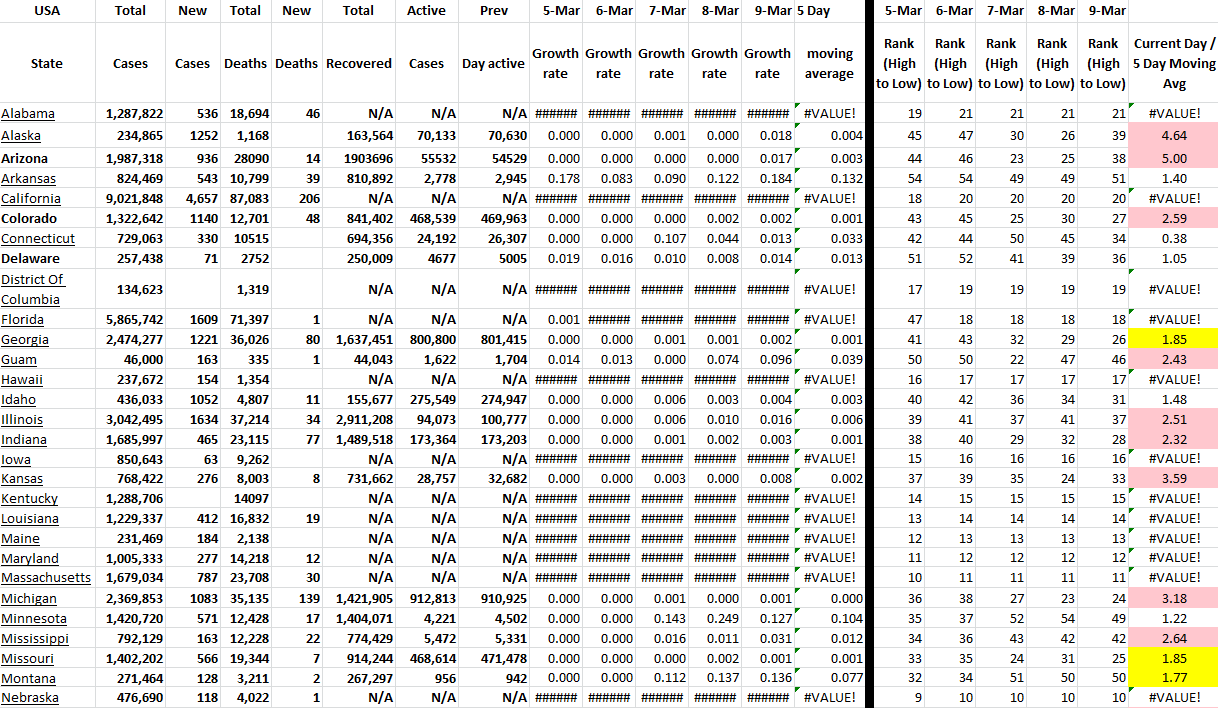Click the Nebraska hyperlink
Image resolution: width=1218 pixels, height=708 pixels.
point(30,698)
